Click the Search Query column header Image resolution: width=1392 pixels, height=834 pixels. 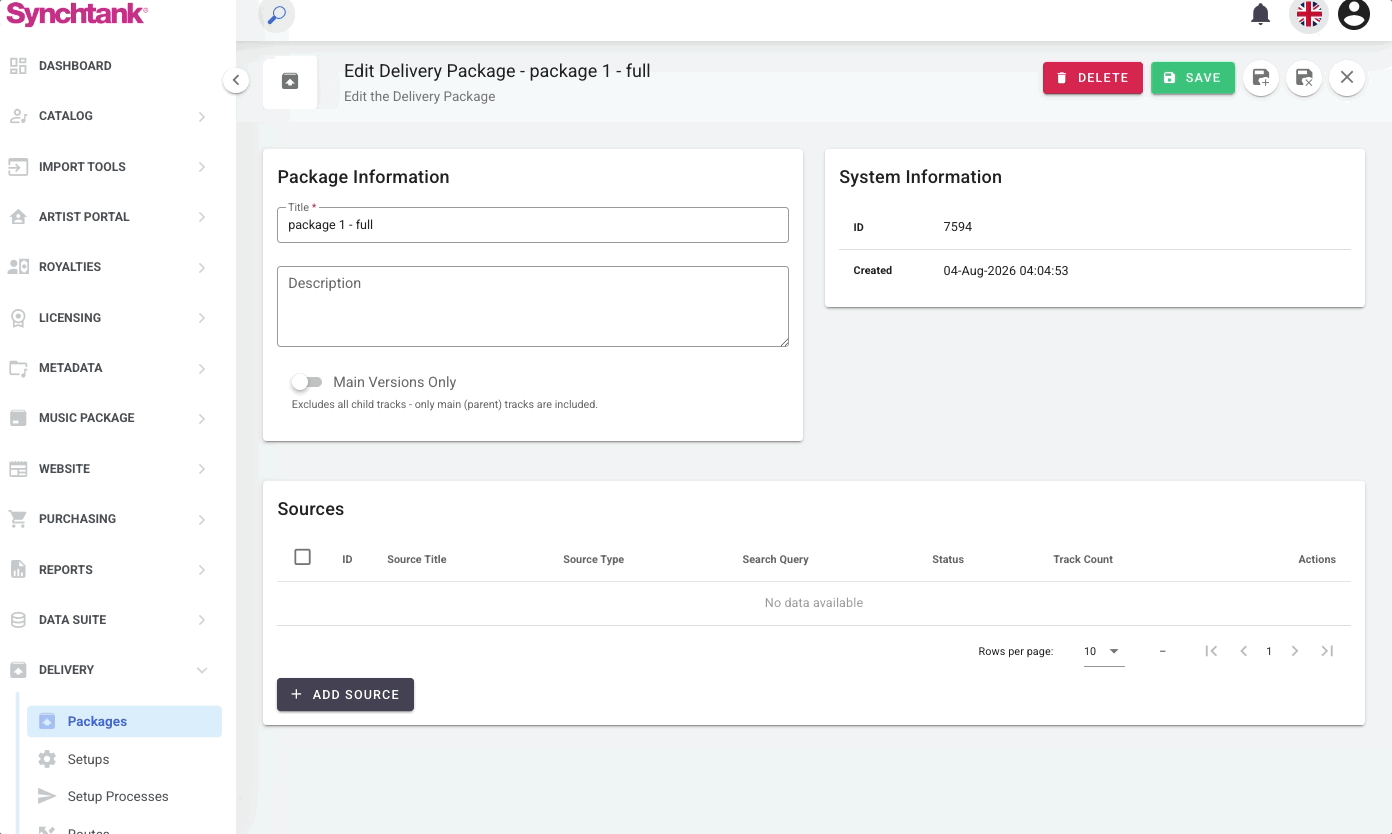[x=775, y=559]
